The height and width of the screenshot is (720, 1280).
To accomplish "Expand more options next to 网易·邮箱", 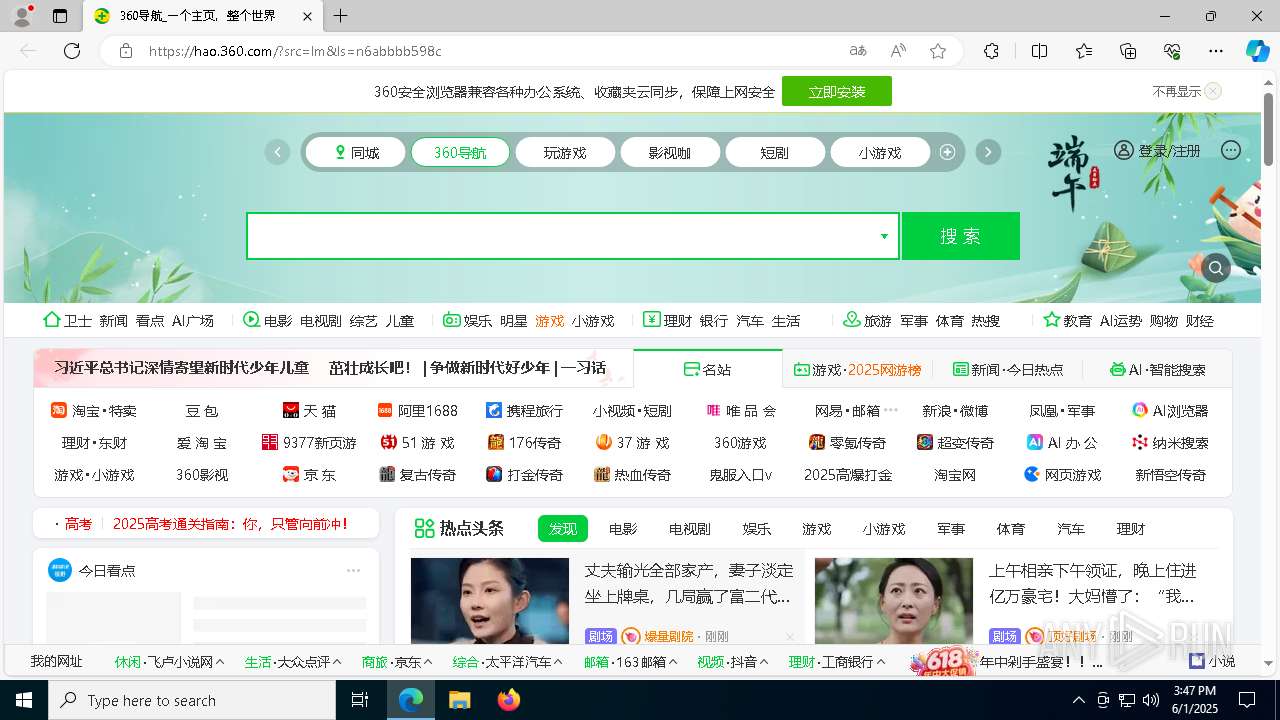I will (891, 410).
